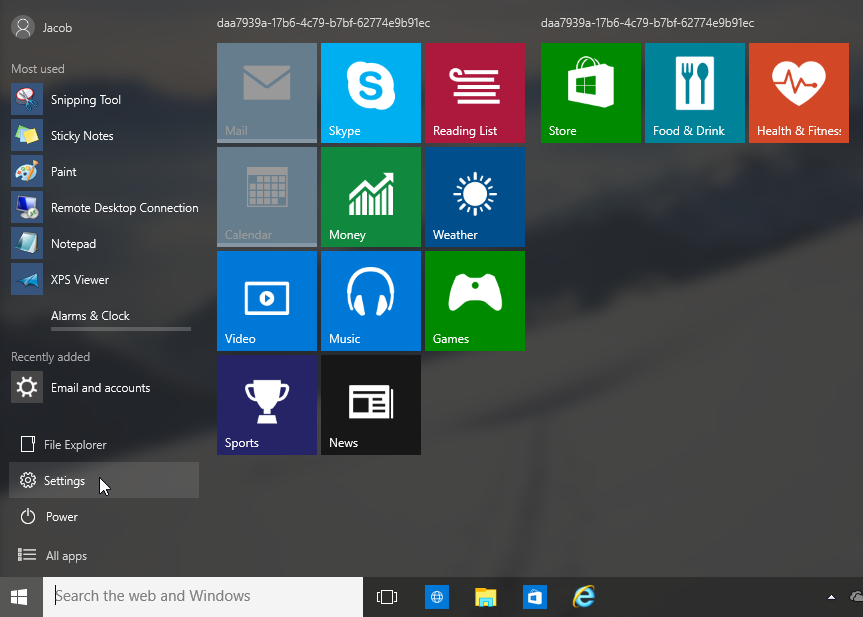Open File Explorer from the taskbar

coord(485,597)
